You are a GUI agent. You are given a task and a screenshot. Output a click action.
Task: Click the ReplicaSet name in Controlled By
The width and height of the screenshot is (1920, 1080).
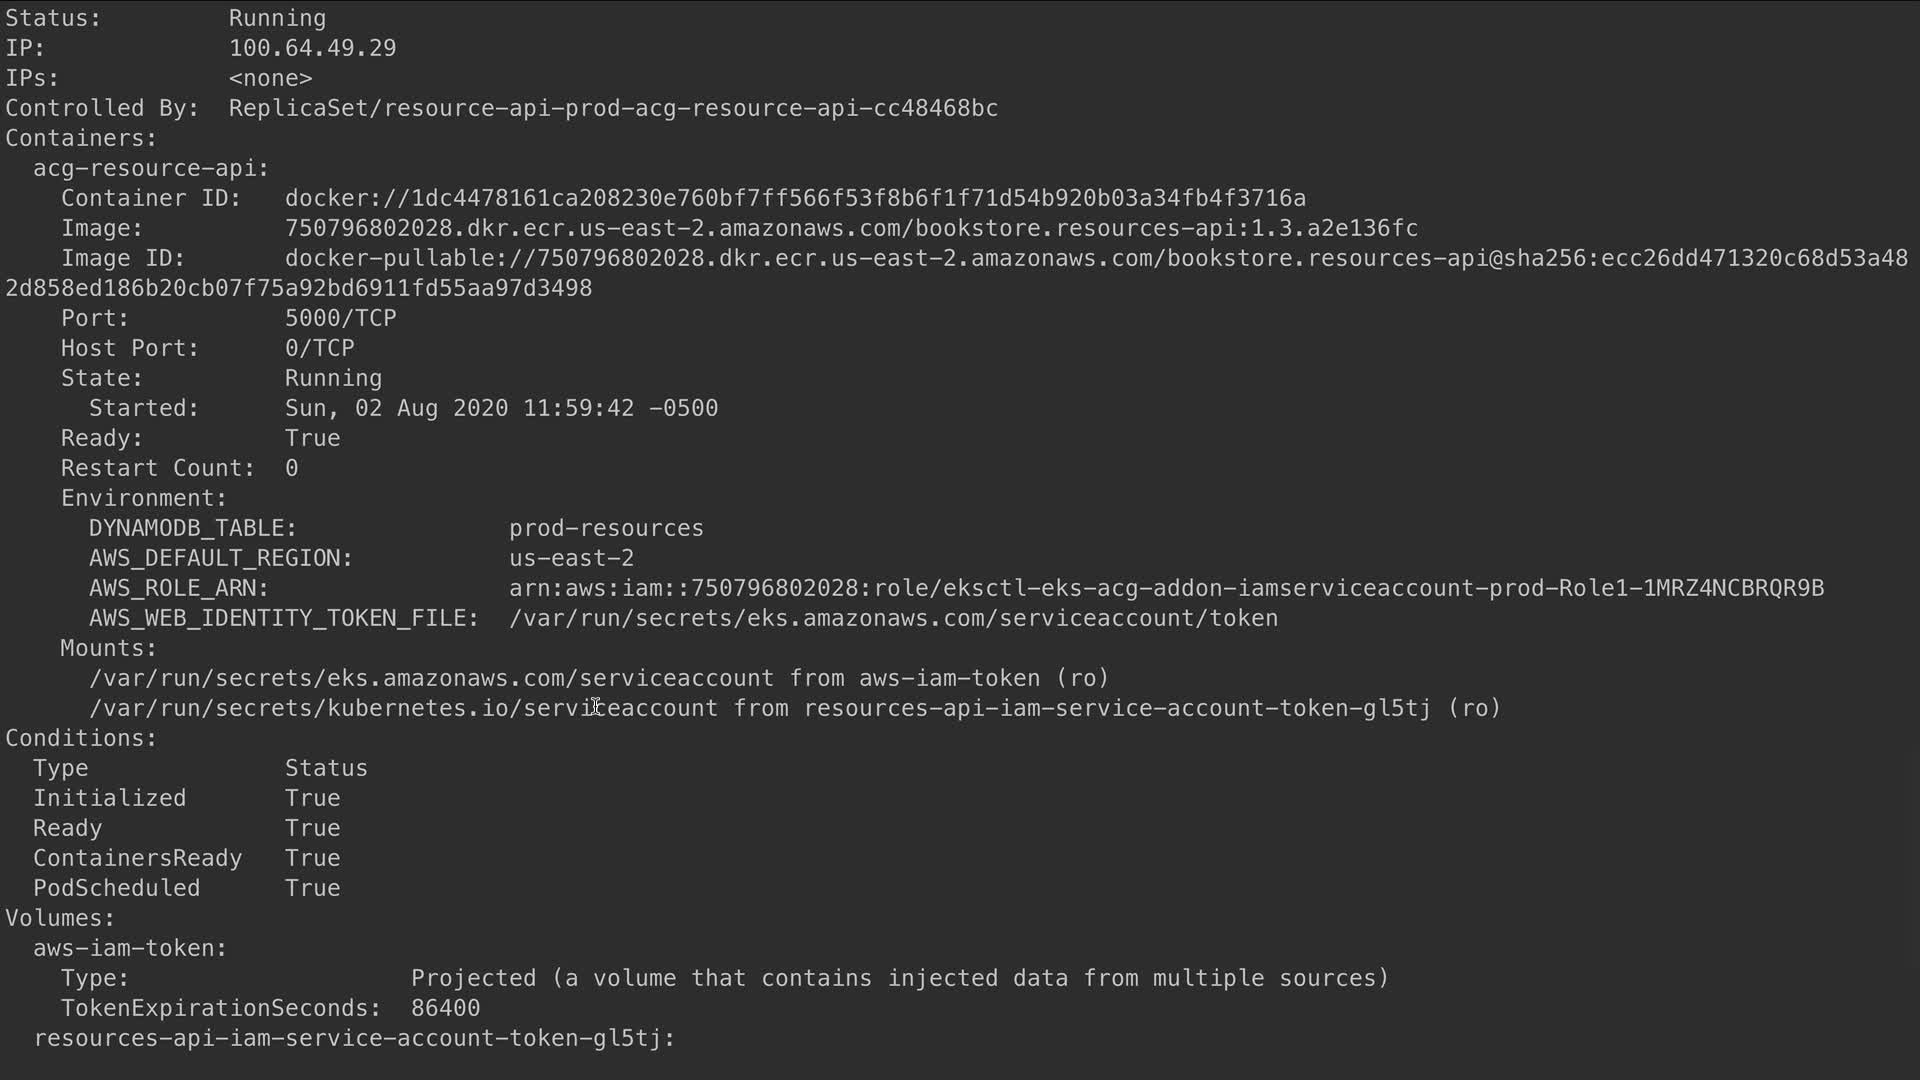coord(613,108)
